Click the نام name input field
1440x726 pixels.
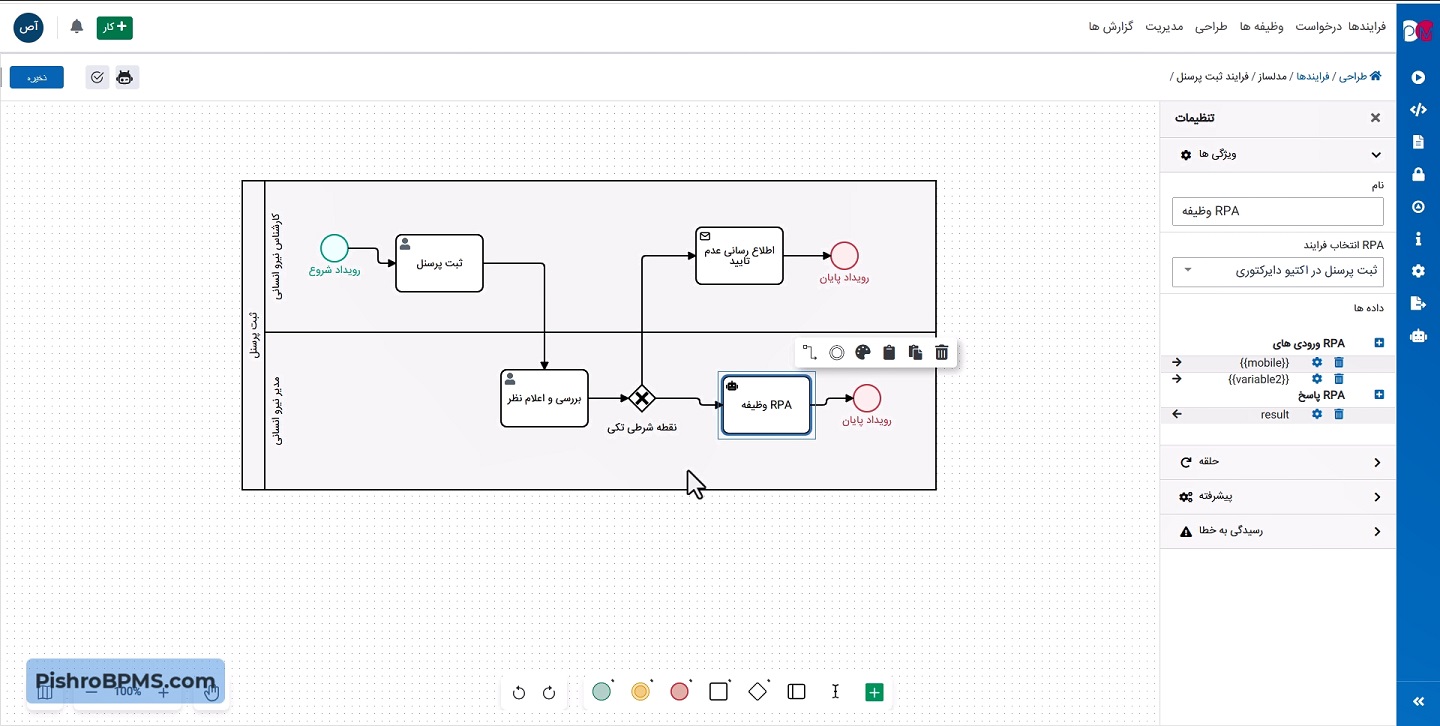(1277, 211)
